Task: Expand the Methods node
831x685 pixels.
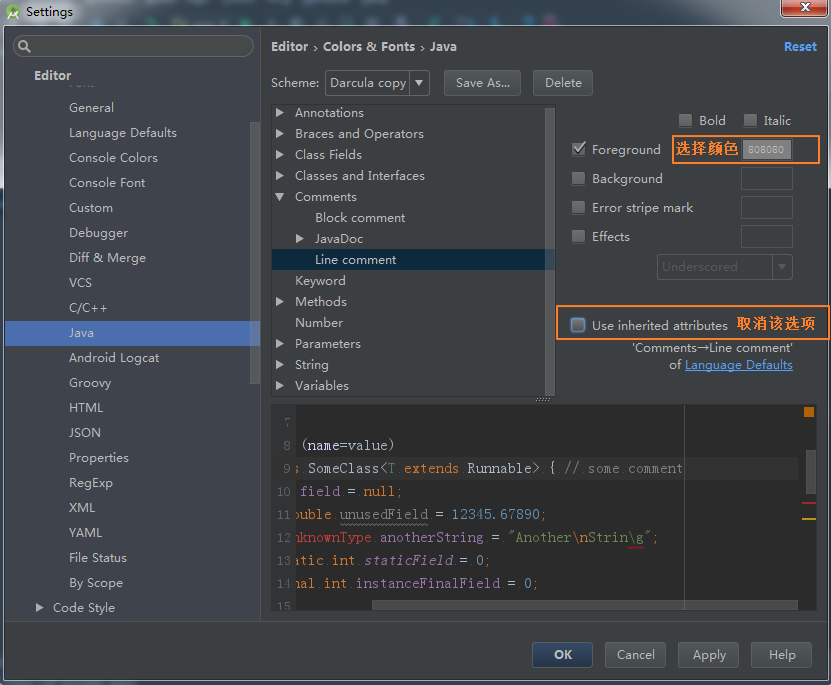Action: coord(280,301)
